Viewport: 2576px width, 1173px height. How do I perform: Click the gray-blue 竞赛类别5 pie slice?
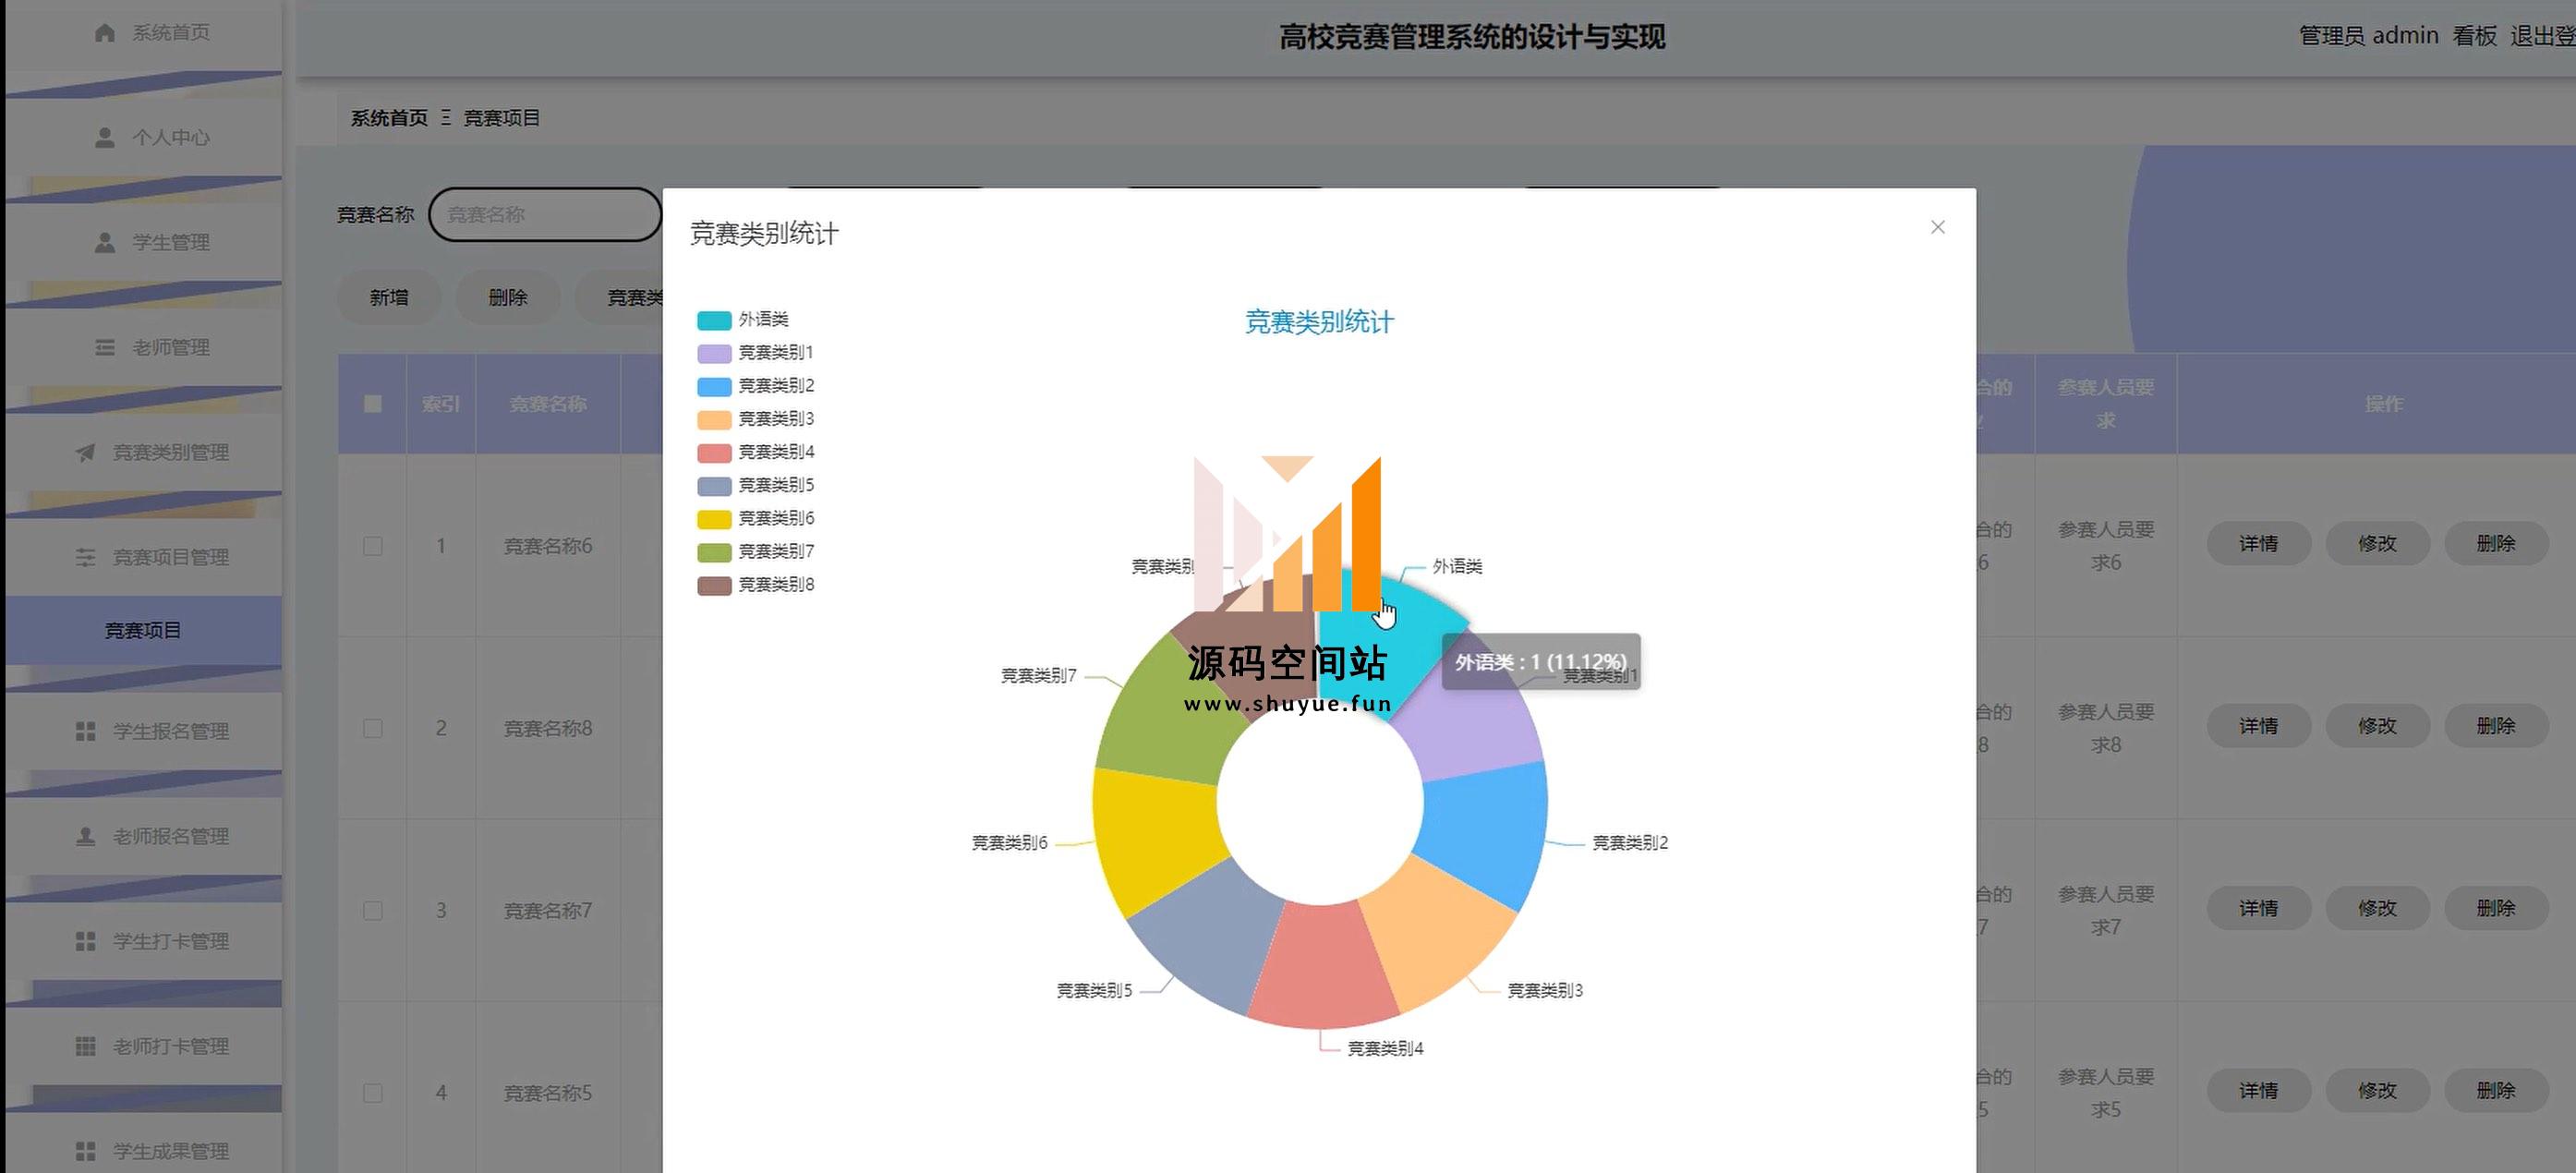click(x=1205, y=940)
